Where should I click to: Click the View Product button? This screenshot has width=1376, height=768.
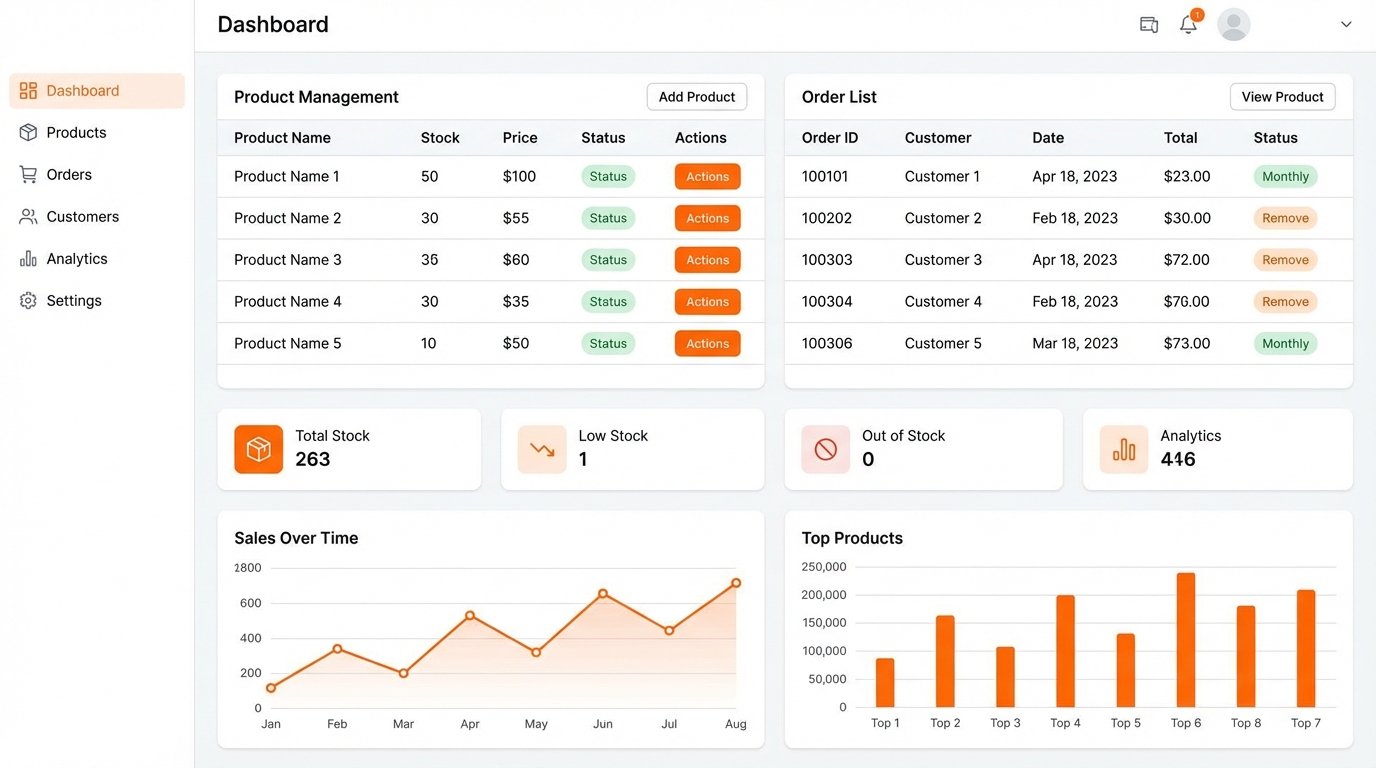tap(1282, 97)
